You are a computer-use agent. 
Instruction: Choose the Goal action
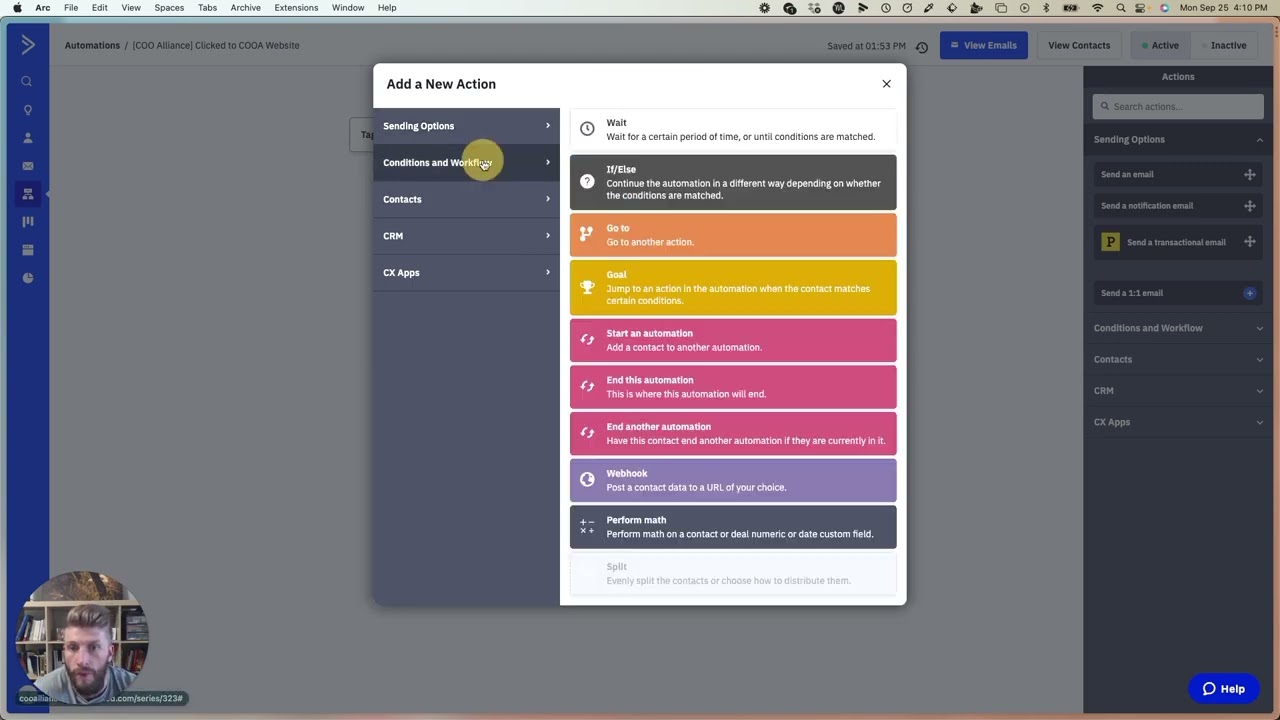point(733,287)
